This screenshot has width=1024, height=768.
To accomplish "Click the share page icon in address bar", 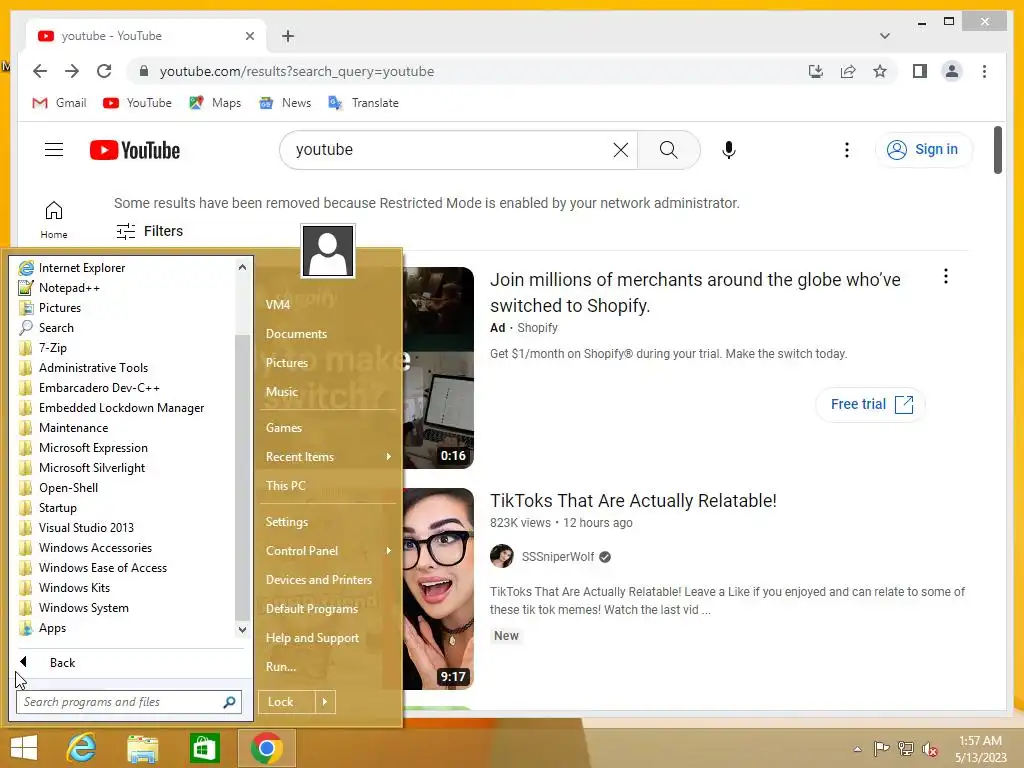I will pos(848,71).
